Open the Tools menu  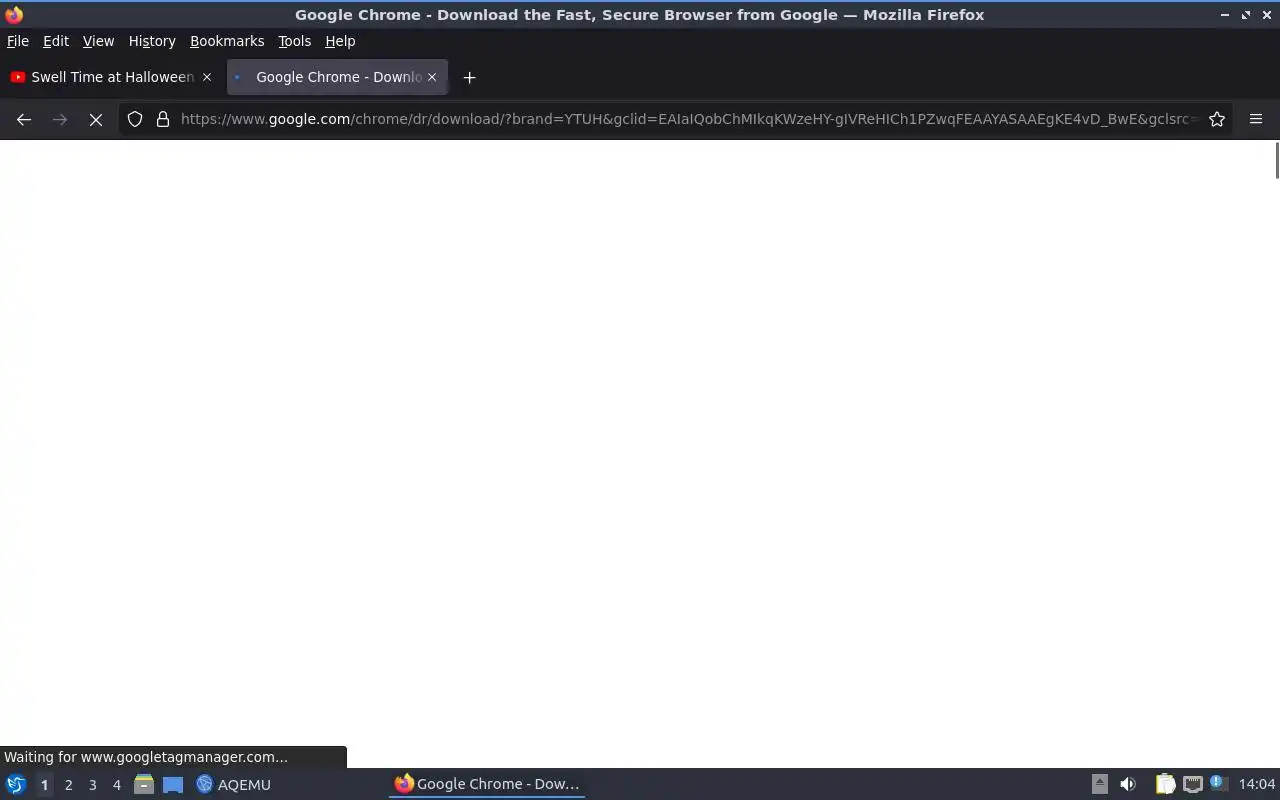pyautogui.click(x=295, y=41)
